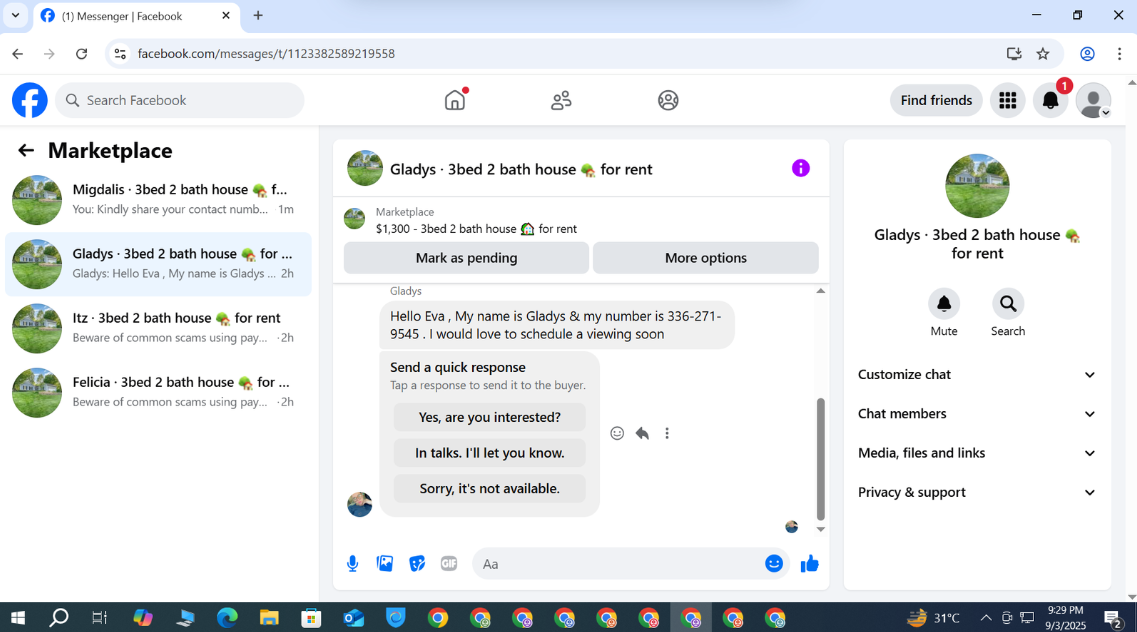The height and width of the screenshot is (632, 1137).
Task: Open $1,300 listing link in chat header
Action: coord(476,228)
